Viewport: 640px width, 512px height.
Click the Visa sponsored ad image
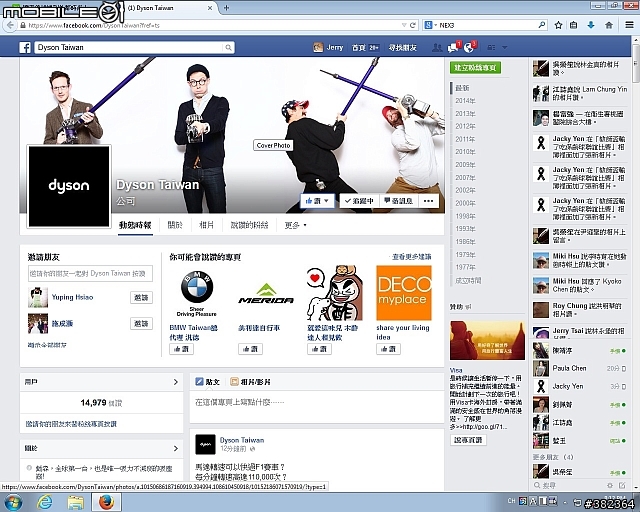coord(487,340)
